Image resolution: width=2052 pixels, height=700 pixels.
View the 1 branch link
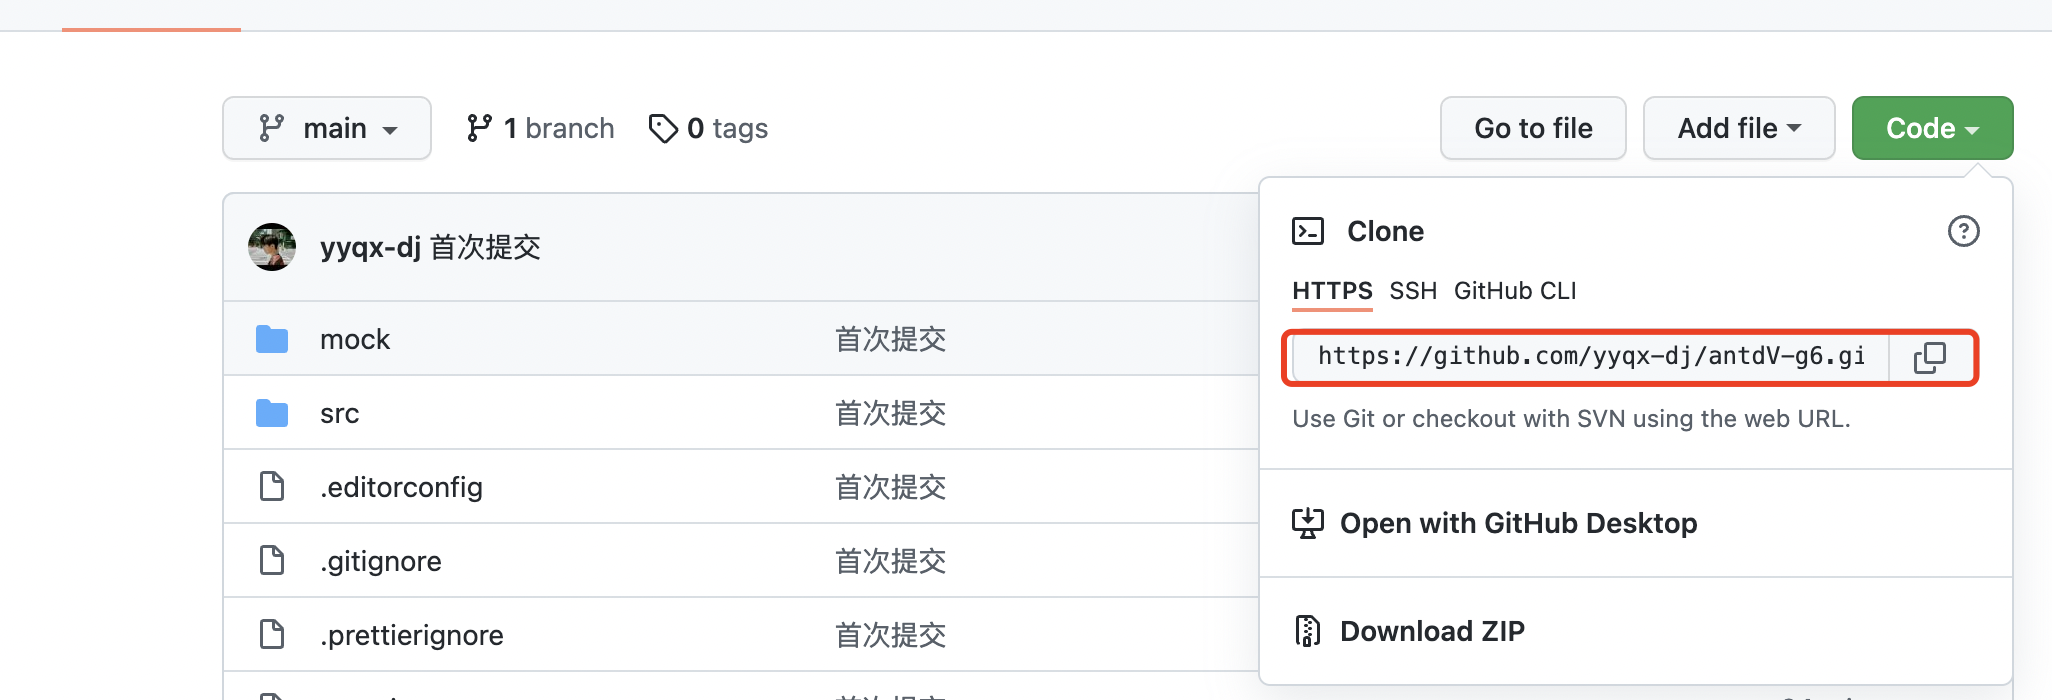point(540,128)
